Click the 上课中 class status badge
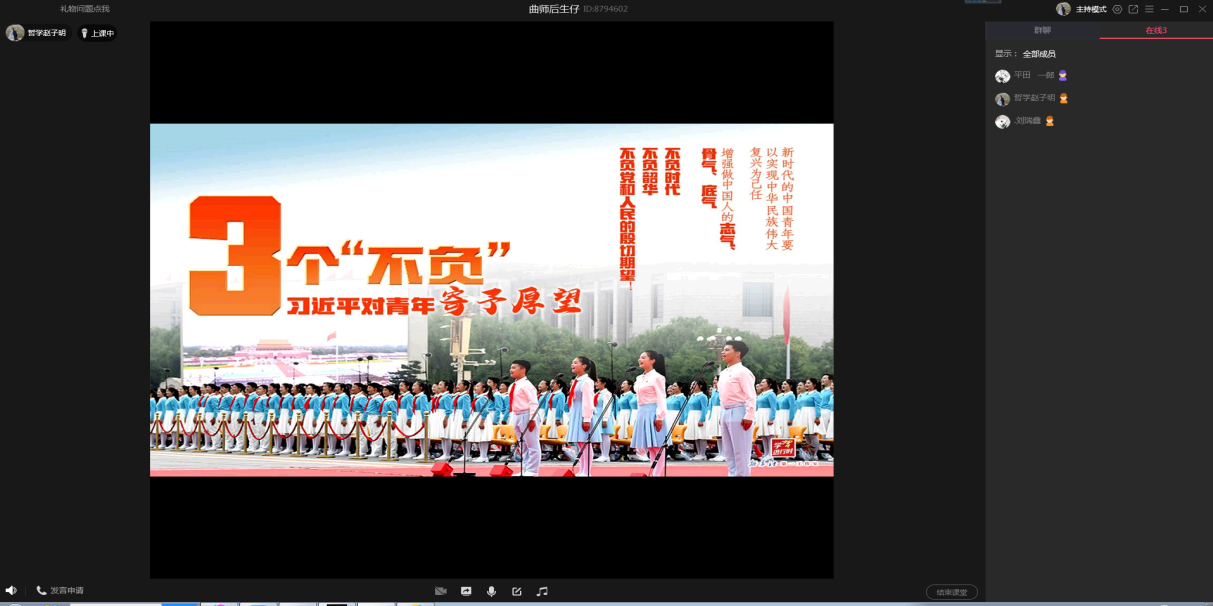Viewport: 1213px width, 606px height. [x=97, y=33]
